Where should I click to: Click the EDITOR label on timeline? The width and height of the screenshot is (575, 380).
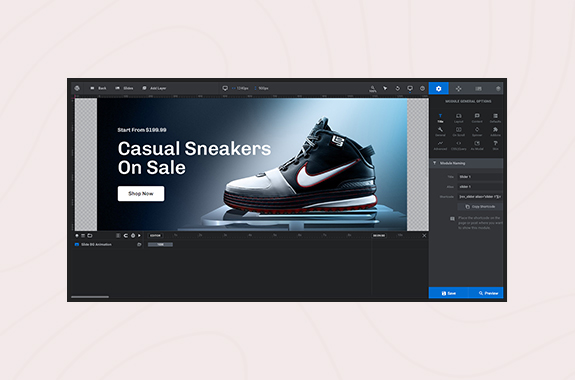(x=155, y=235)
